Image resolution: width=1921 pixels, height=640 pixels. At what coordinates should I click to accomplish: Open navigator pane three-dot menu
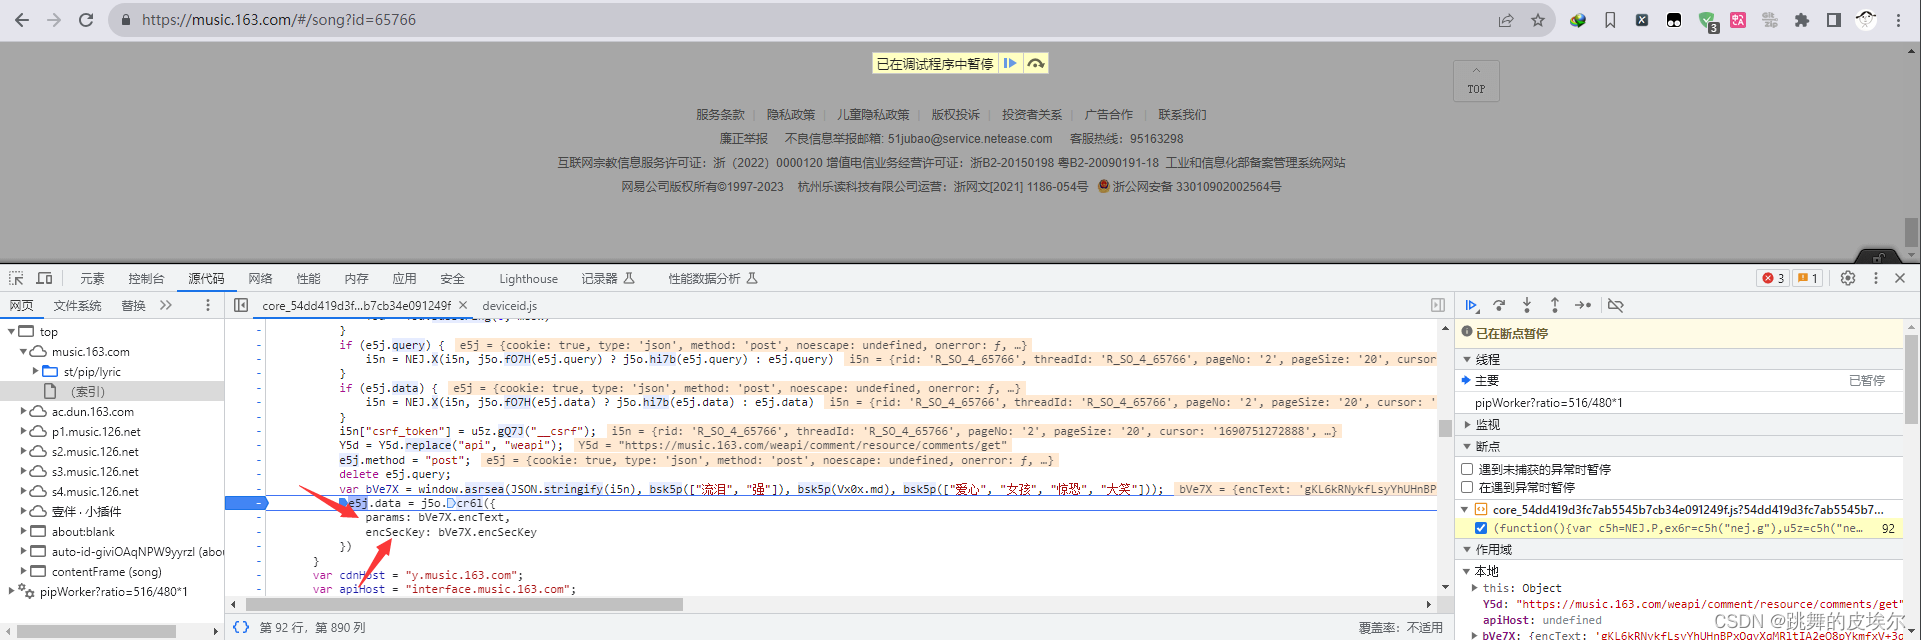[x=208, y=305]
